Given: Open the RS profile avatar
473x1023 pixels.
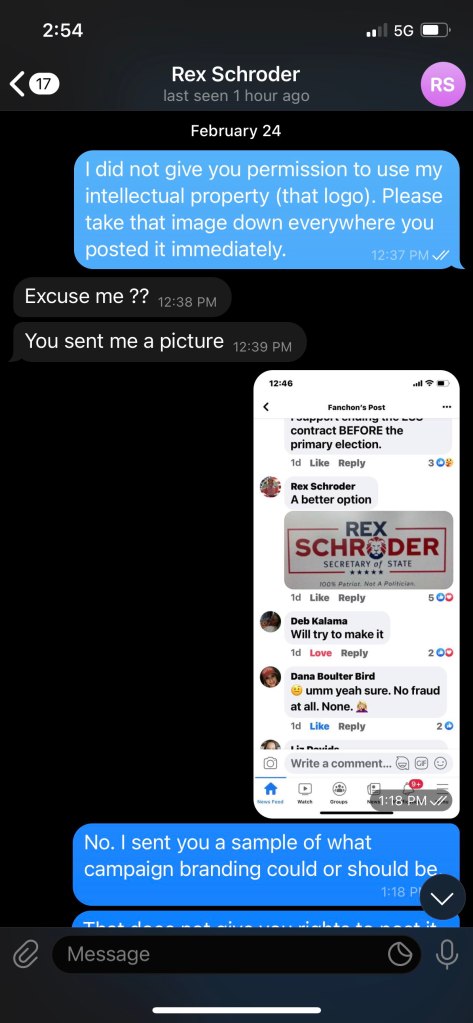Looking at the screenshot, I should (x=442, y=84).
